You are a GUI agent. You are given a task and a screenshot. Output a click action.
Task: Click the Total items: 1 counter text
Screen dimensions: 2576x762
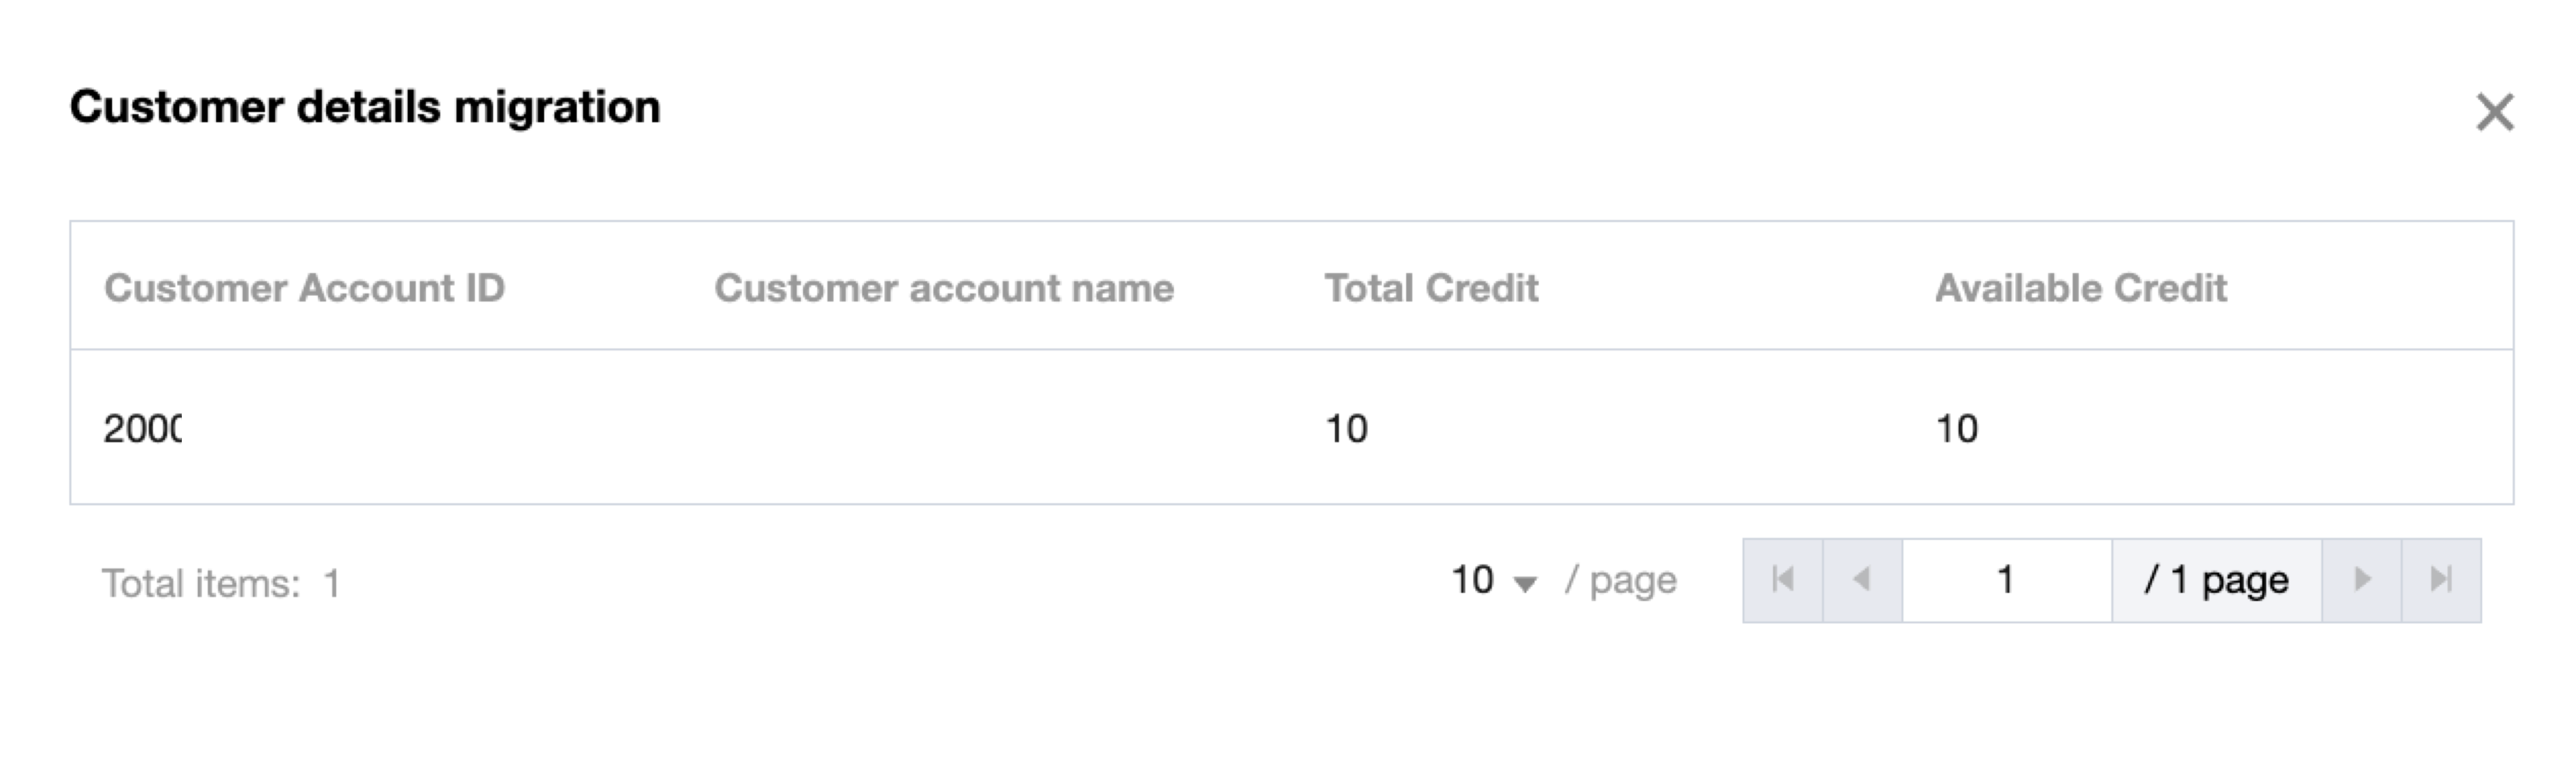(221, 583)
